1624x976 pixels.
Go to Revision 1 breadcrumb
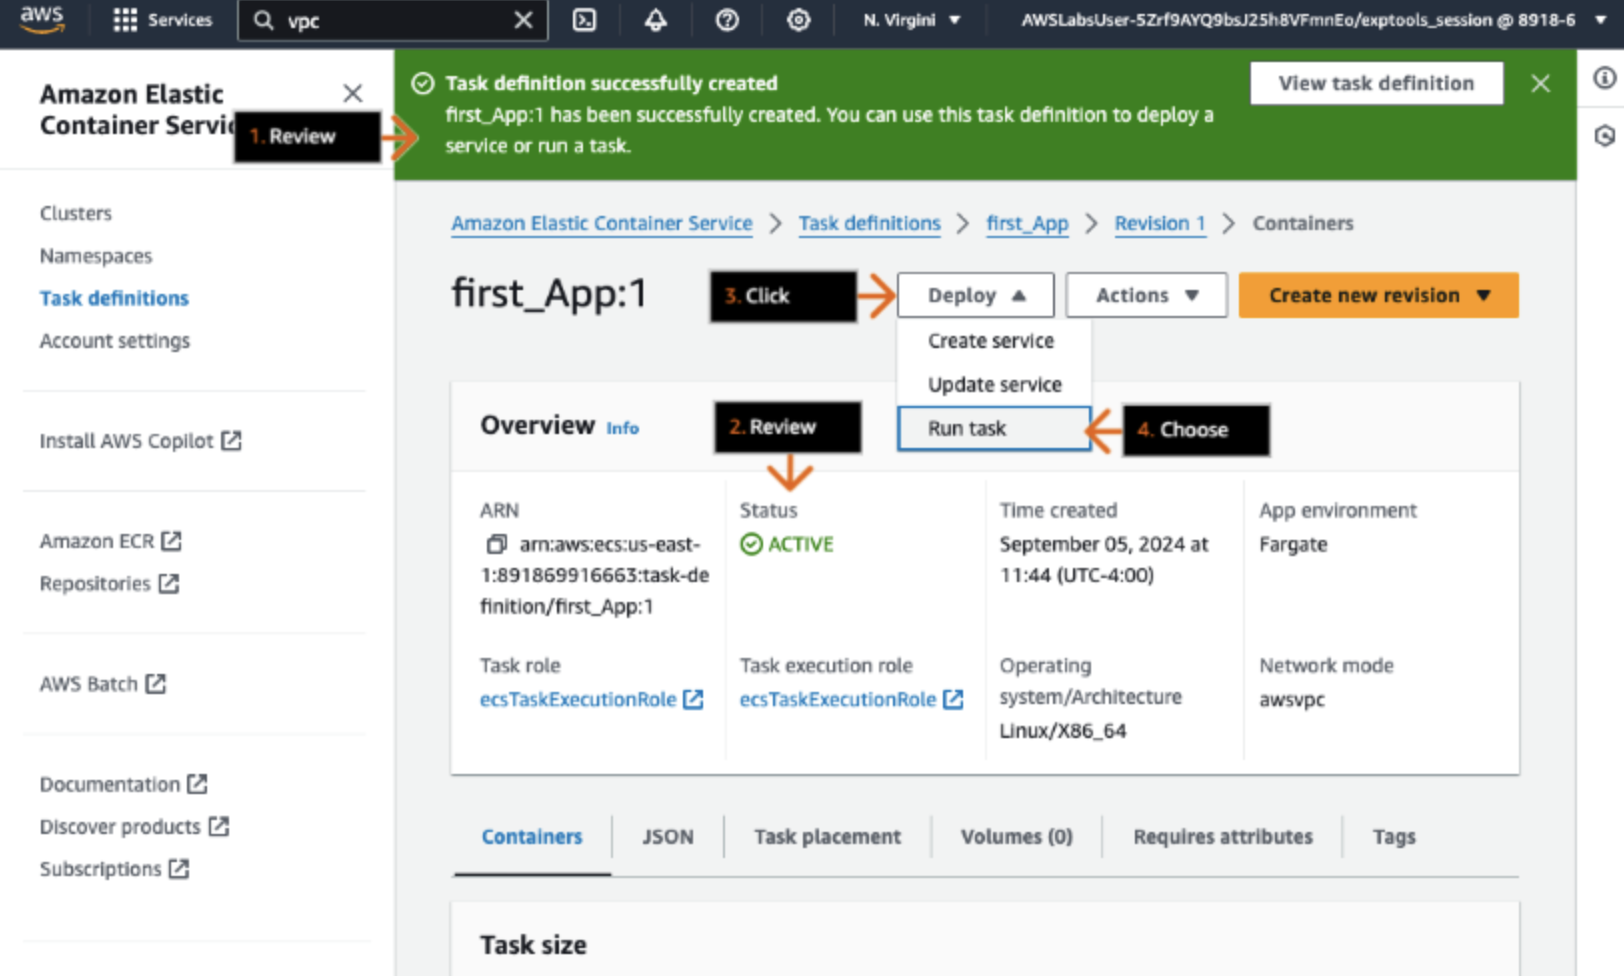click(x=1160, y=223)
